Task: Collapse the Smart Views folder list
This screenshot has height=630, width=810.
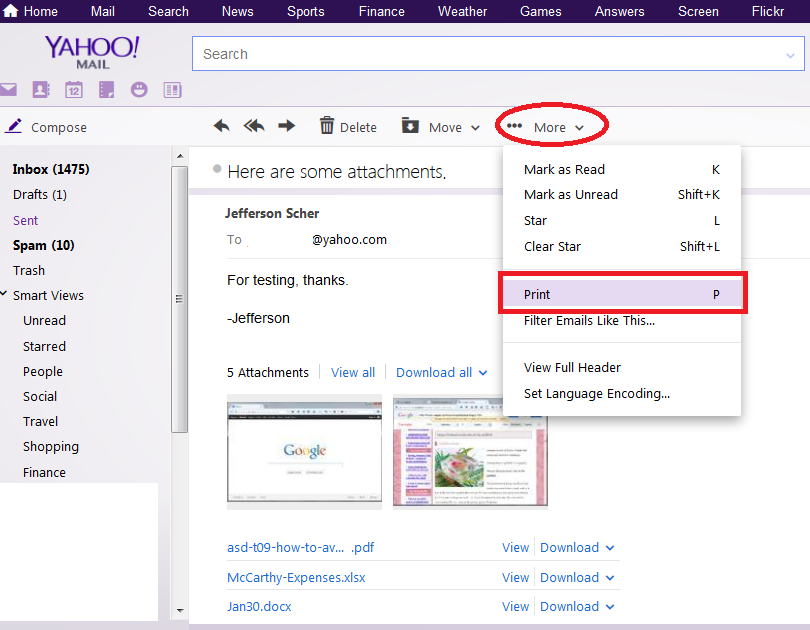Action: pos(7,296)
